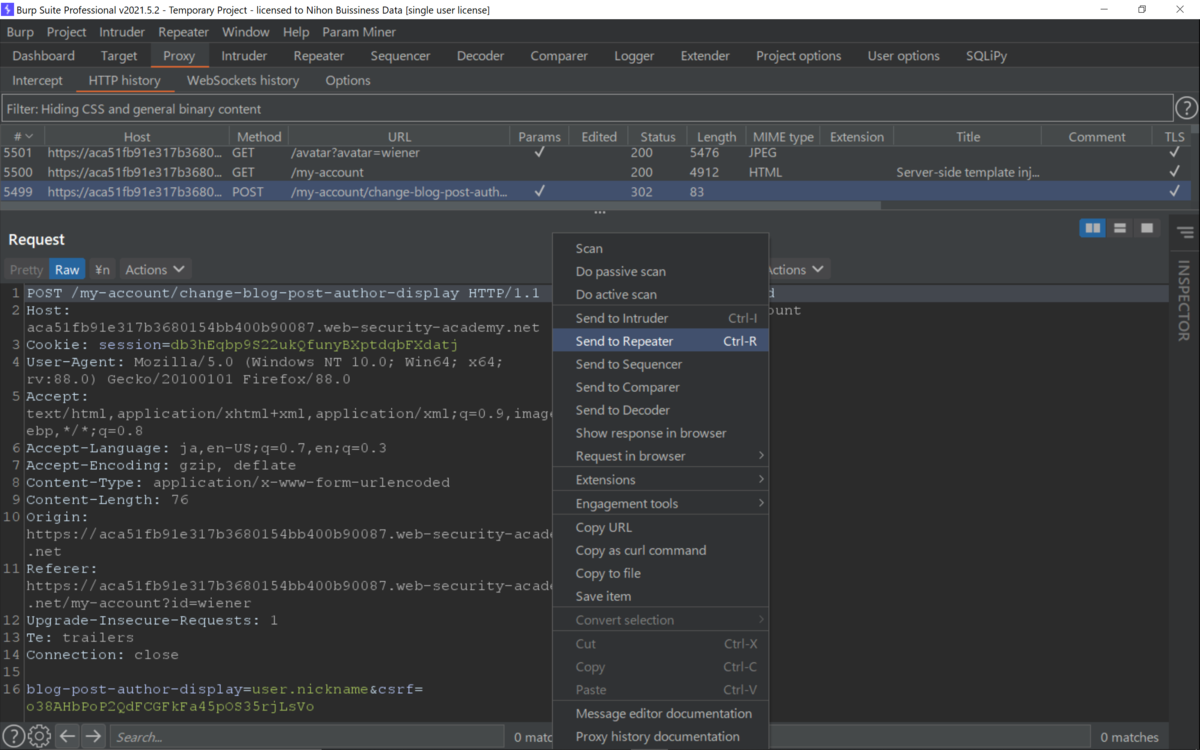Image resolution: width=1200 pixels, height=750 pixels.
Task: Select Scan from context menu
Action: point(660,248)
